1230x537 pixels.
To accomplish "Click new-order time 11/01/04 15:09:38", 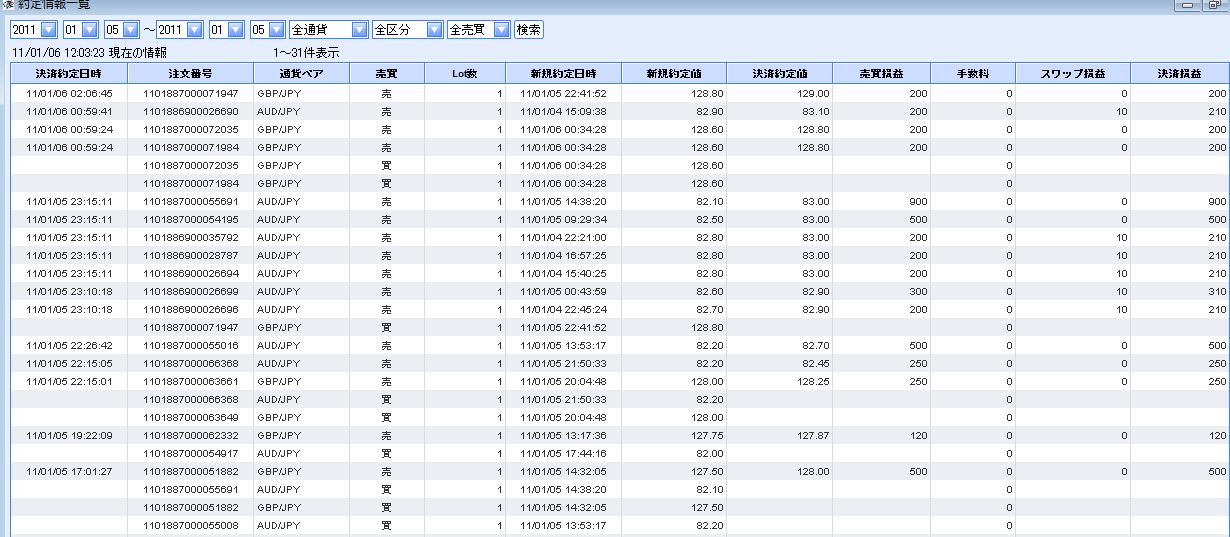I will [563, 111].
